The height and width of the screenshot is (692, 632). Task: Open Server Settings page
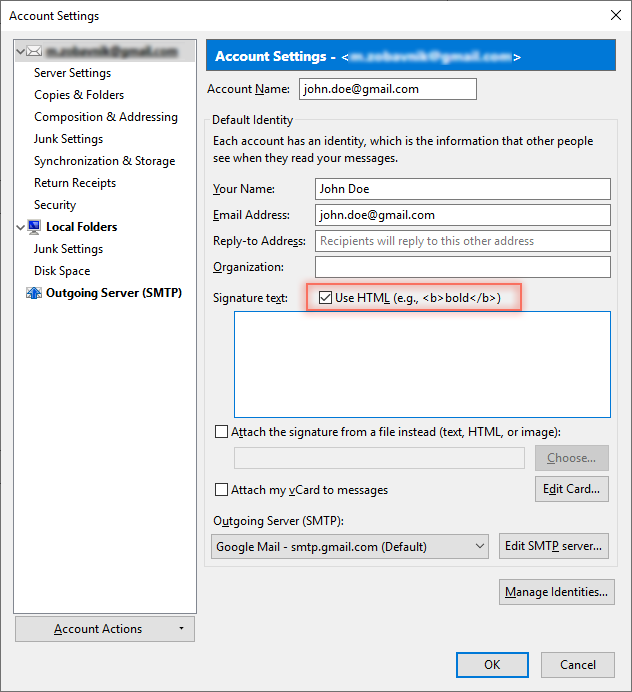click(x=72, y=73)
